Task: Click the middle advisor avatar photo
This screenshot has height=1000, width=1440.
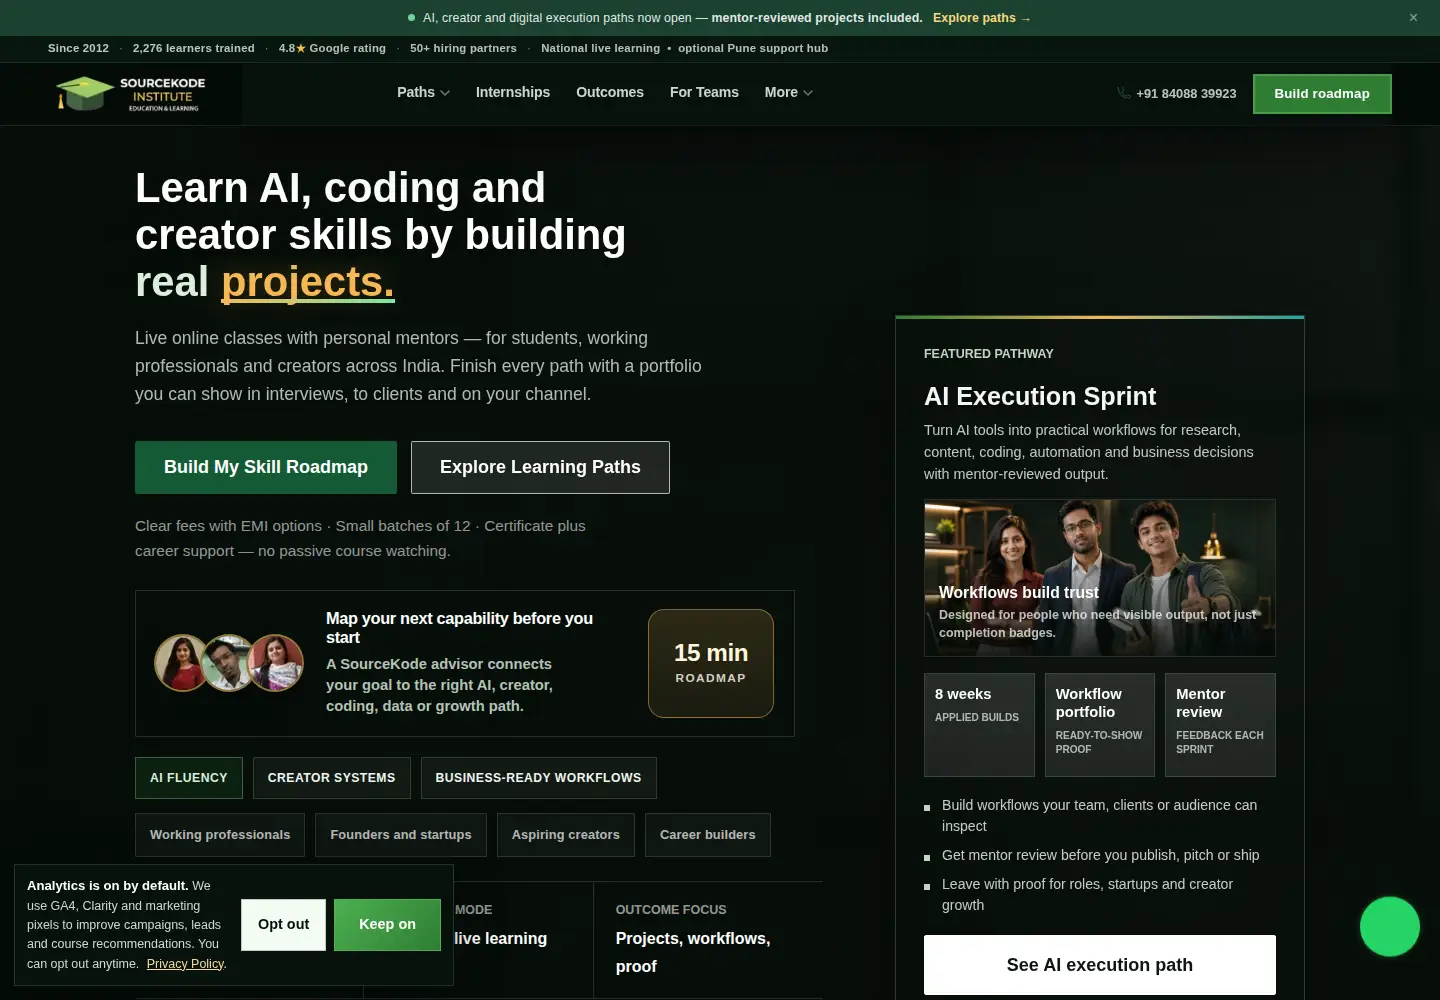Action: 229,663
